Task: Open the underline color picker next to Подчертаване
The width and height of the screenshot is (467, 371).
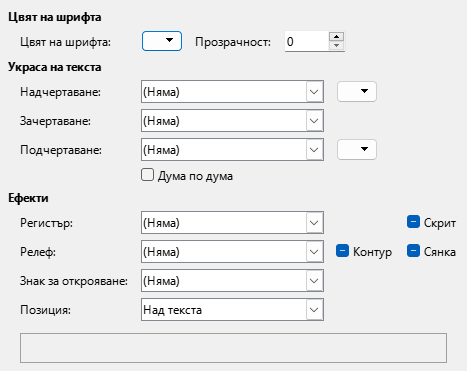Action: pos(357,149)
